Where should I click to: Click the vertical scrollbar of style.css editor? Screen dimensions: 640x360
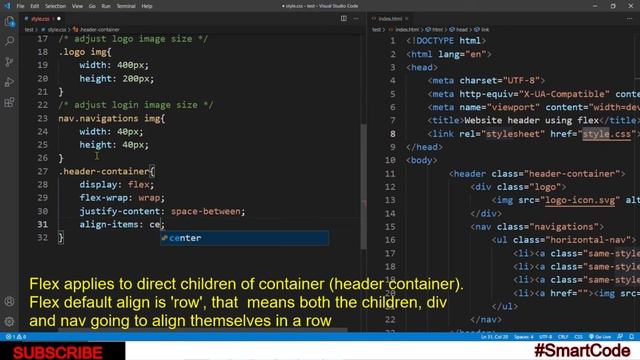[x=363, y=186]
